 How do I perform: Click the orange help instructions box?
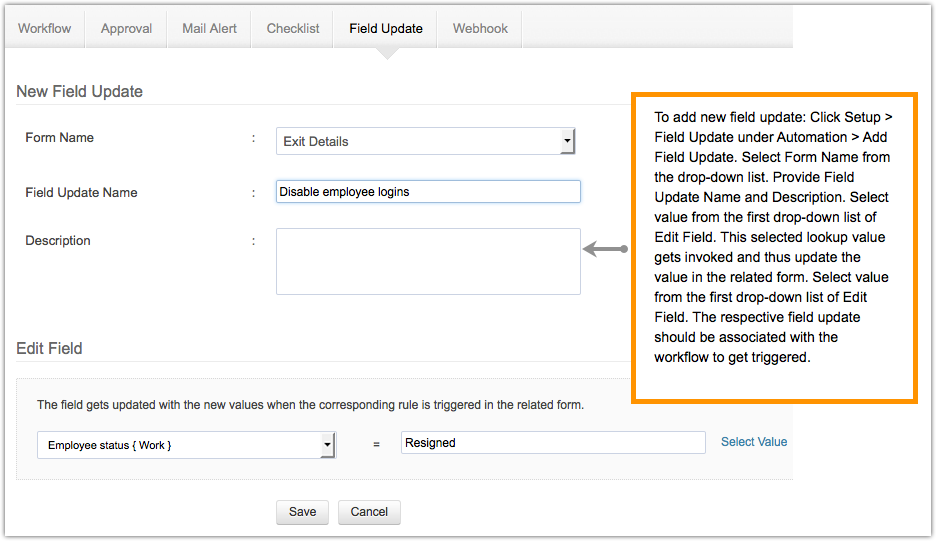[x=773, y=247]
